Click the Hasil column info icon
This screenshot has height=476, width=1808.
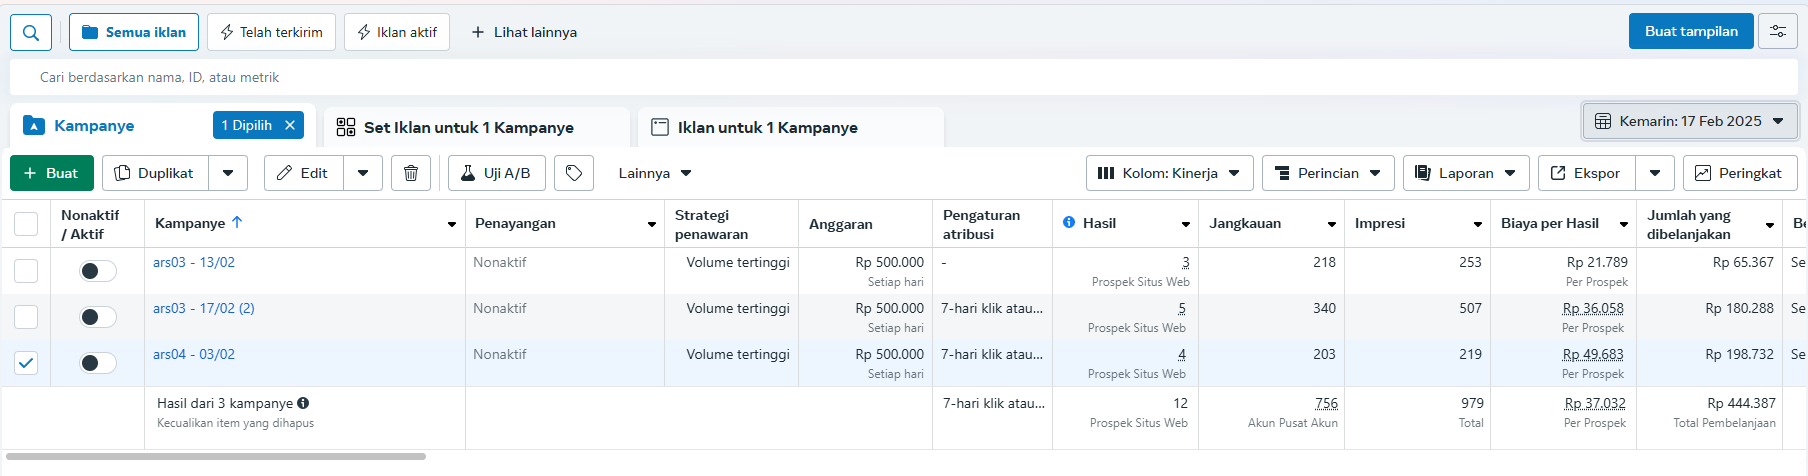coord(1069,222)
